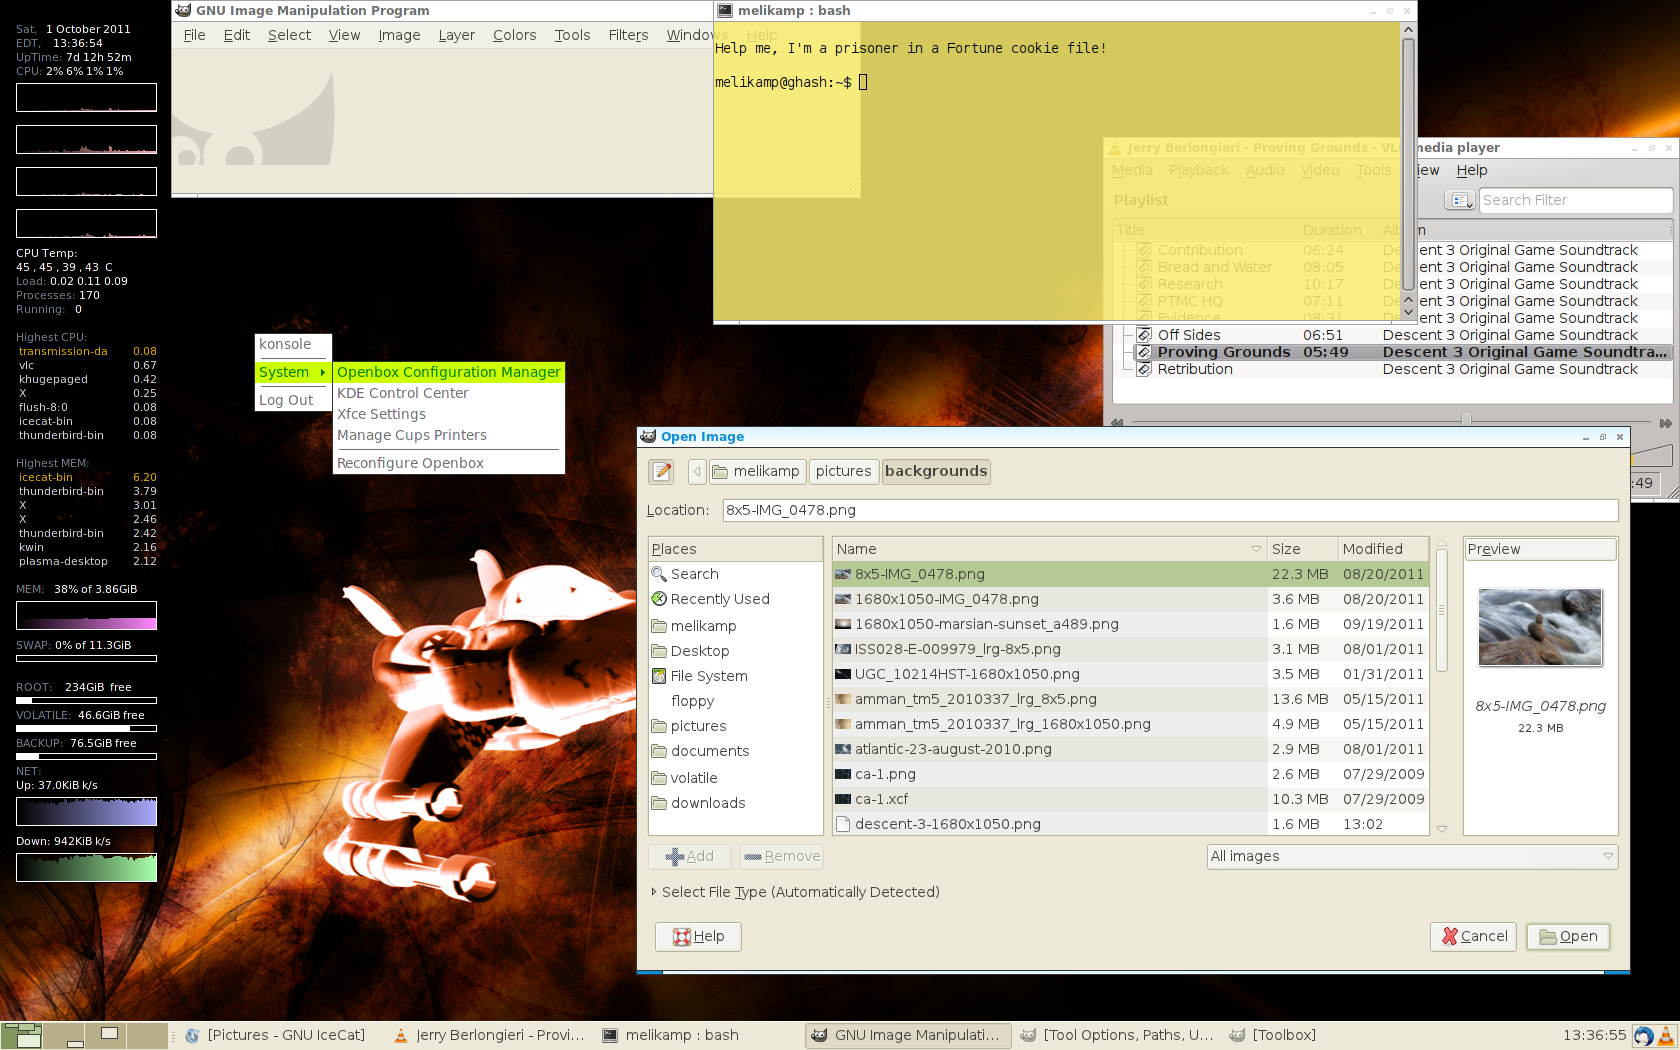Sort files by the Size column
This screenshot has height=1050, width=1680.
pos(1302,549)
